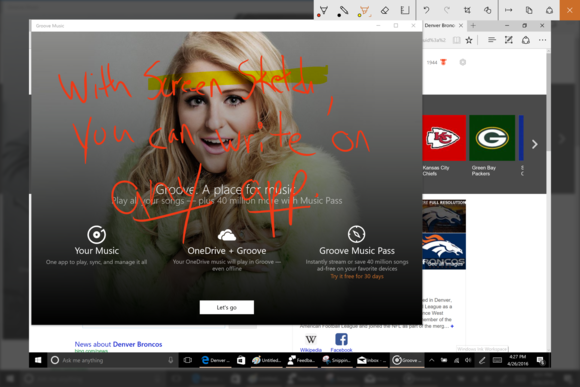Screen dimensions: 580x387
Task: Undo the last ink stroke
Action: point(426,10)
